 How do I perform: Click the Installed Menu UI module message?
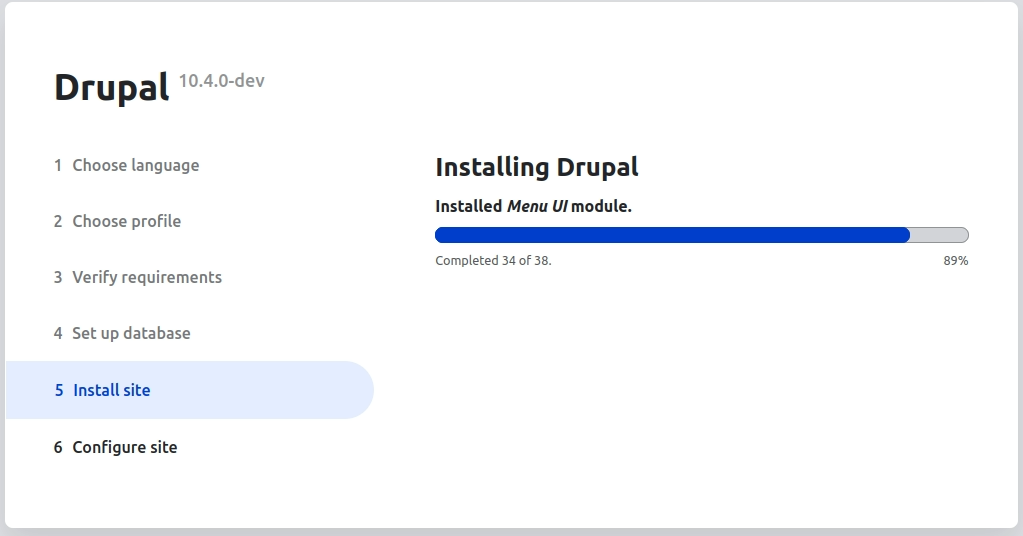point(534,206)
